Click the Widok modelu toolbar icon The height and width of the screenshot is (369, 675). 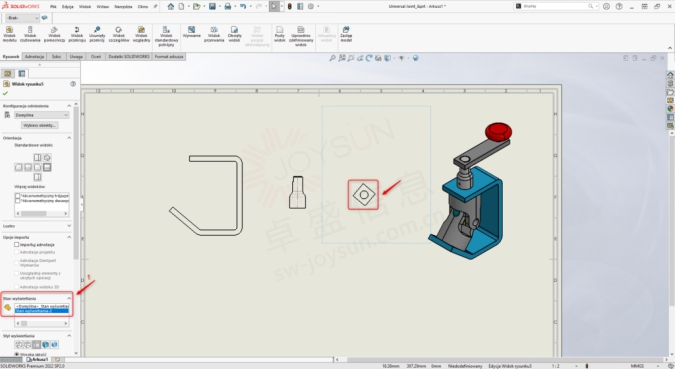(x=9, y=34)
